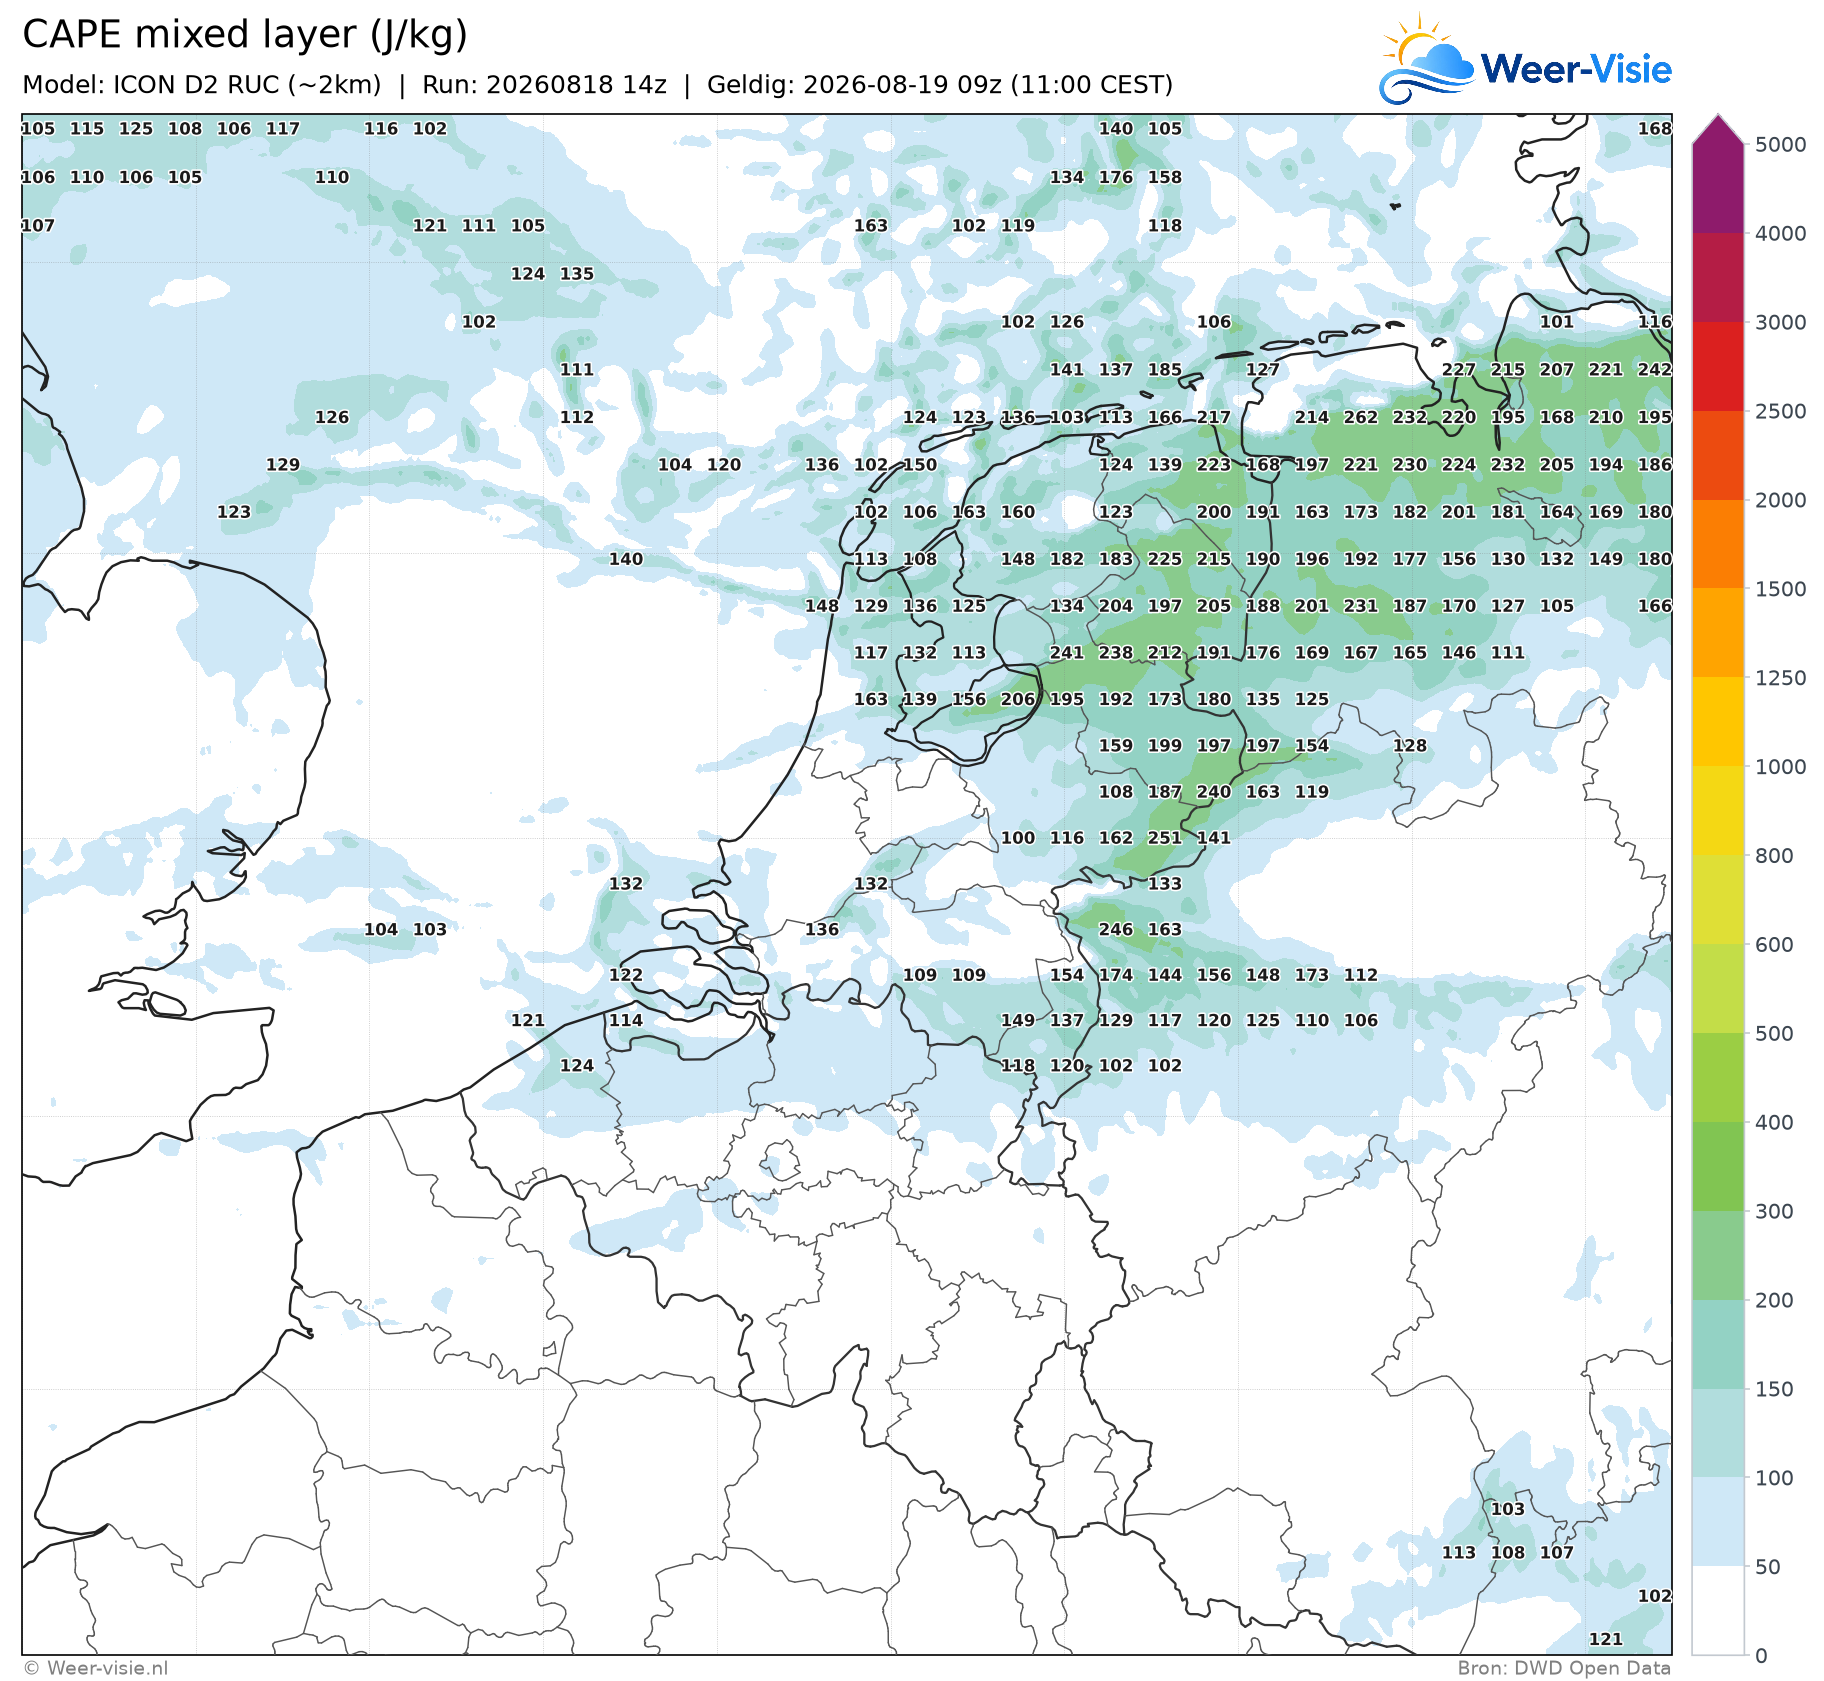This screenshot has width=1824, height=1681.
Task: Click the 251 CAPE value on the map
Action: [x=1164, y=838]
